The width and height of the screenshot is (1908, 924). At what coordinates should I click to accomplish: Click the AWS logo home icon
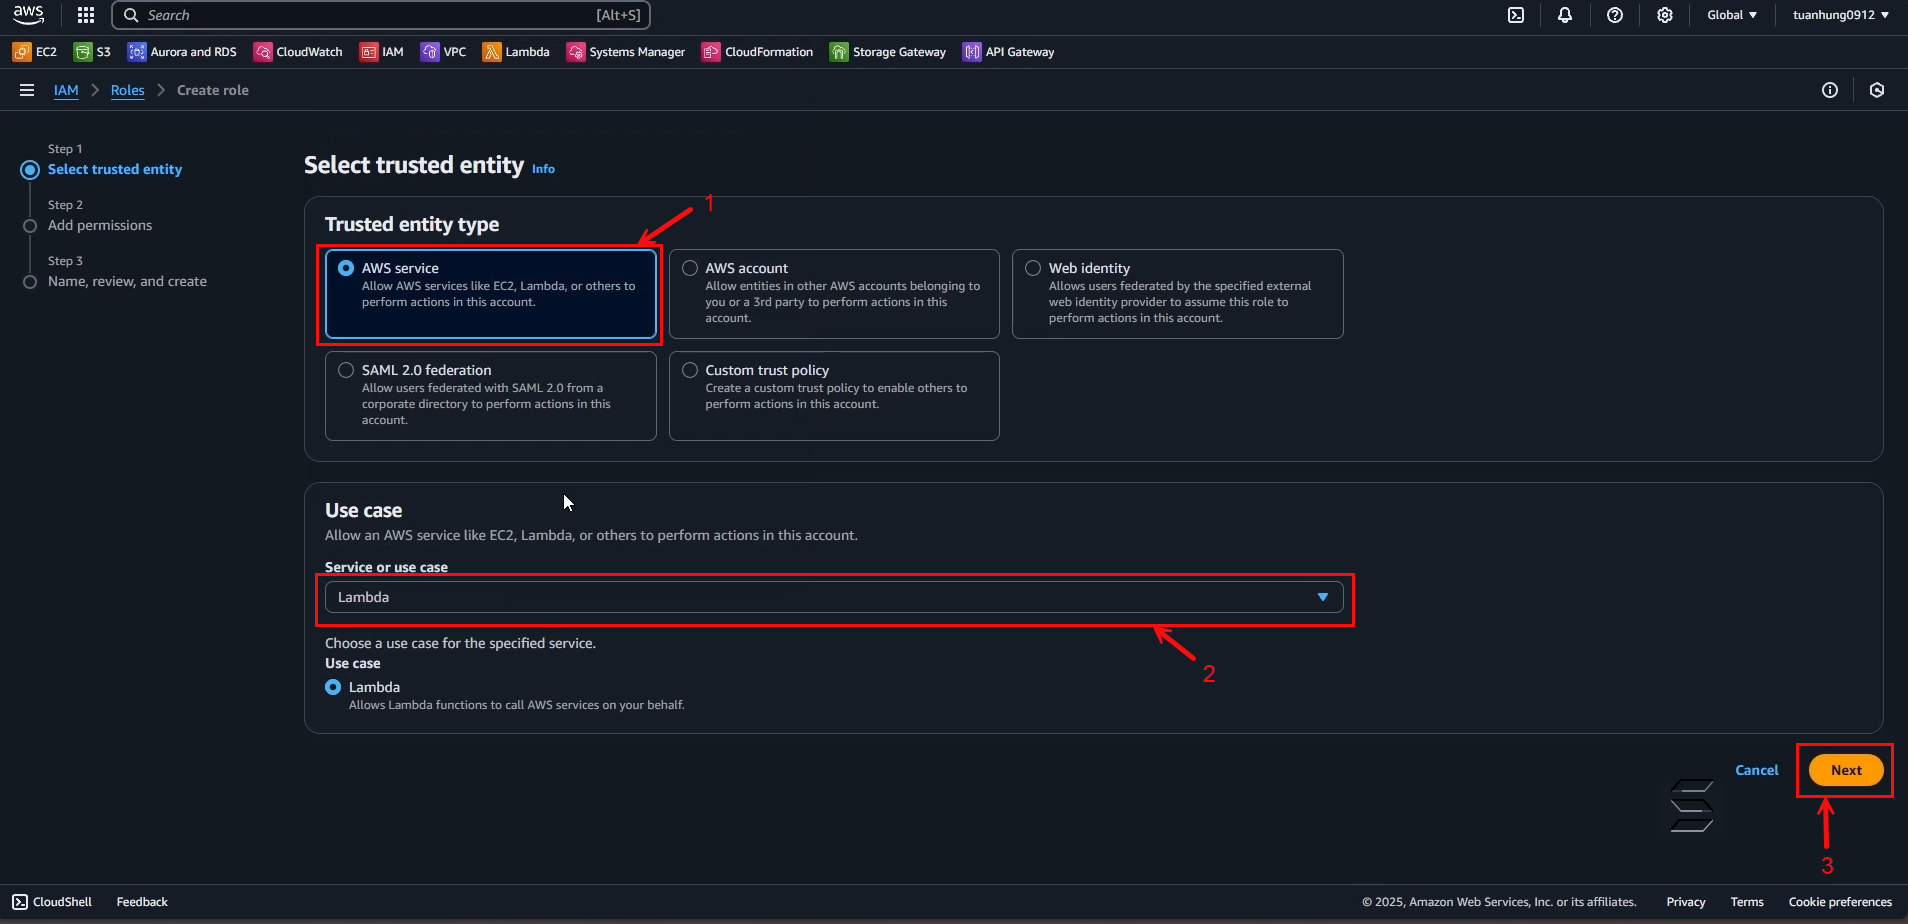coord(28,15)
